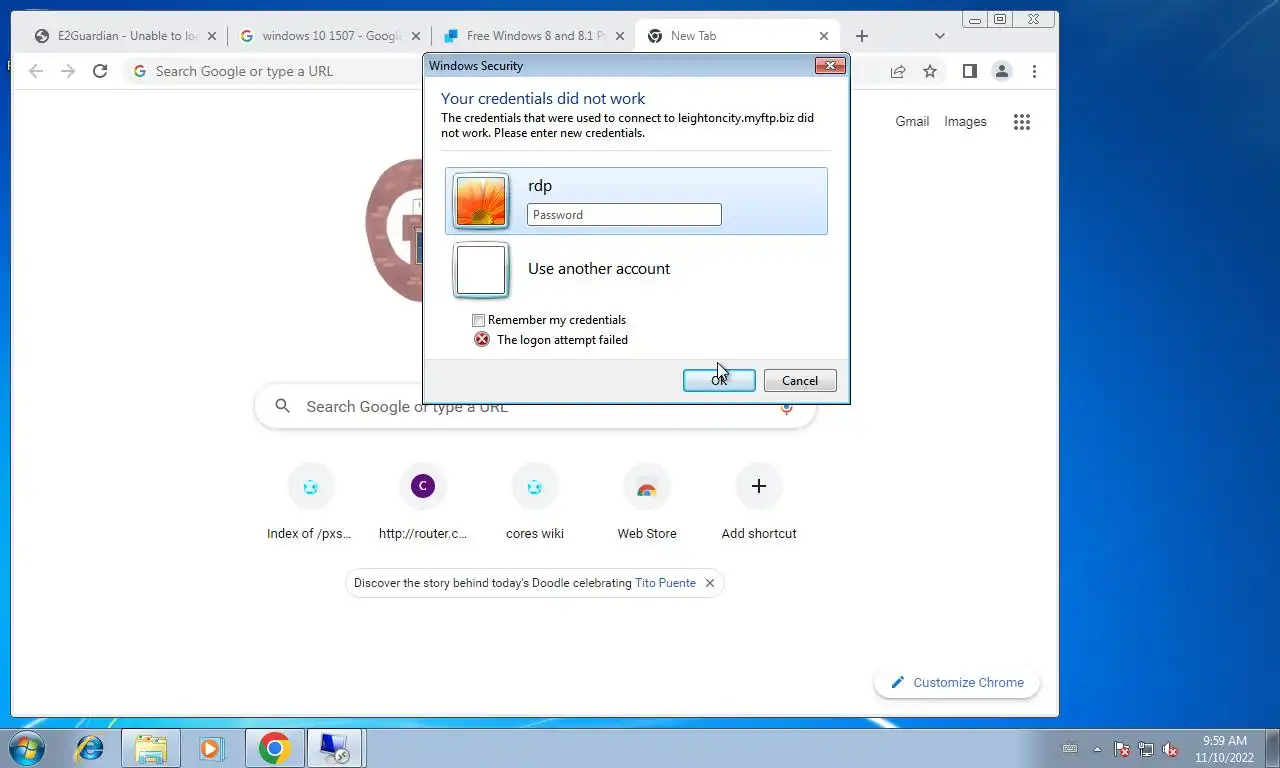1280x768 pixels.
Task: Open Windows Media Player from taskbar
Action: coord(211,748)
